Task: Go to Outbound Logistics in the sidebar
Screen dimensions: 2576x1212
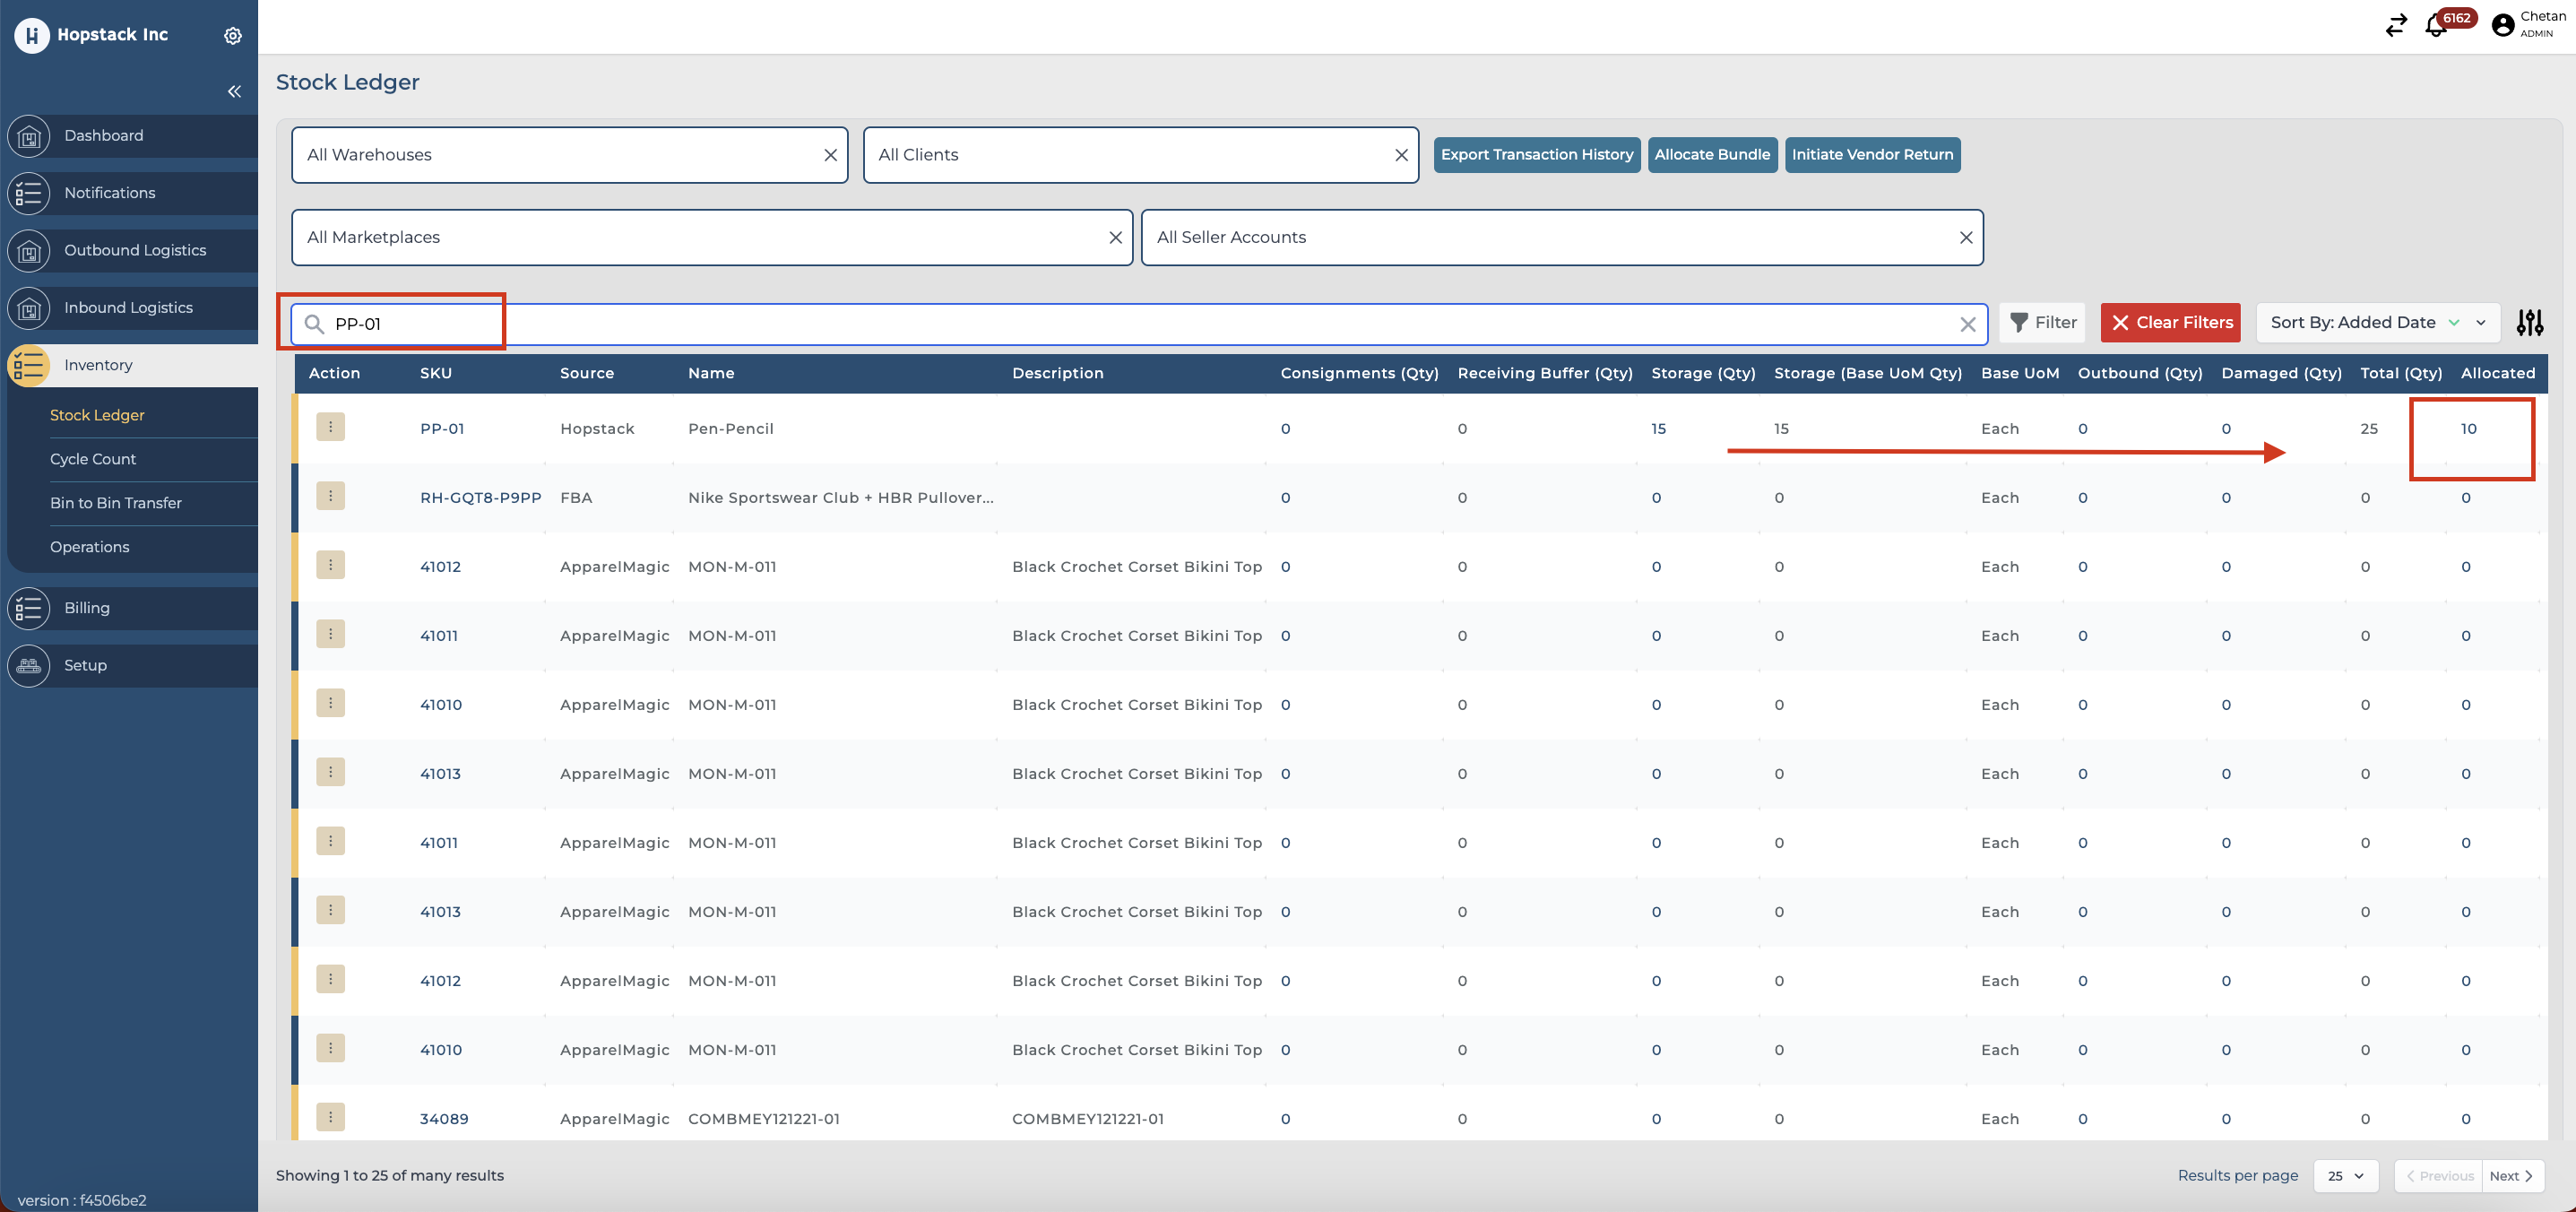Action: coord(135,250)
